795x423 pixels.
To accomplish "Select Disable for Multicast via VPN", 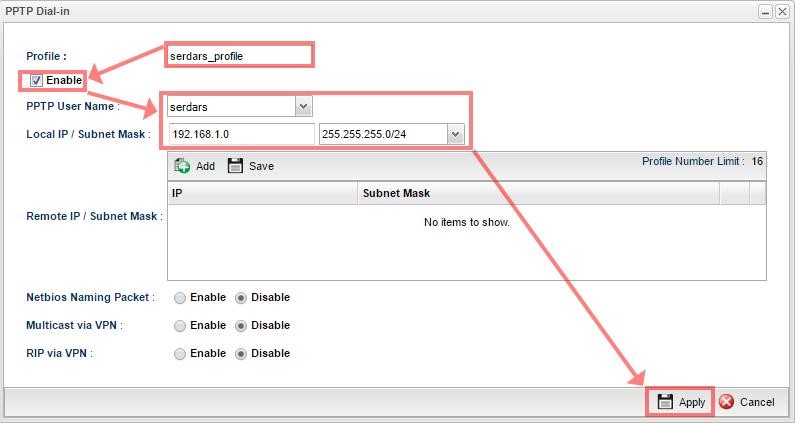I will tap(241, 326).
